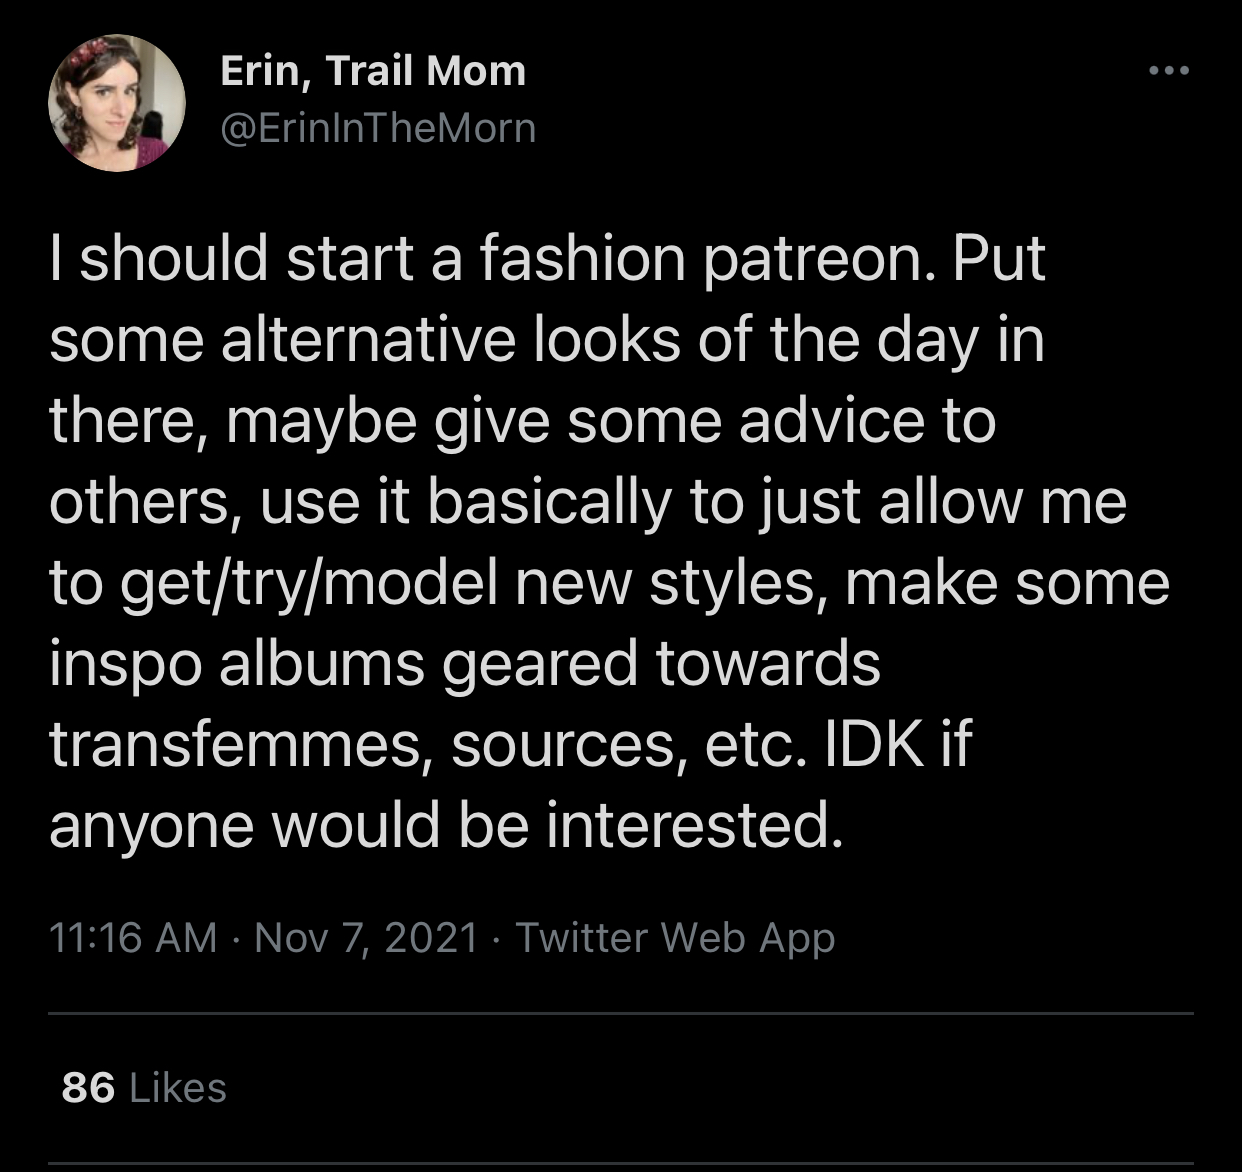Click the 11:16 AM timestamp
Viewport: 1242px width, 1172px height.
[x=133, y=938]
